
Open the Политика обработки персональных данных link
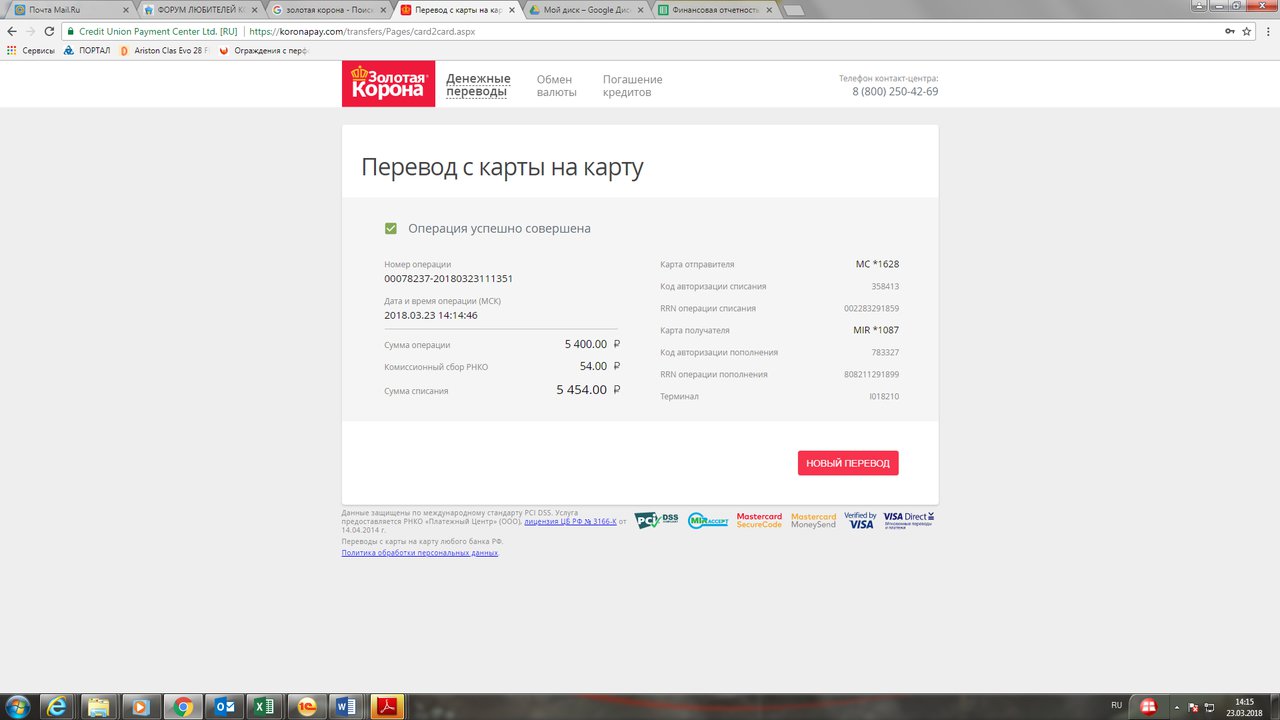tap(420, 553)
